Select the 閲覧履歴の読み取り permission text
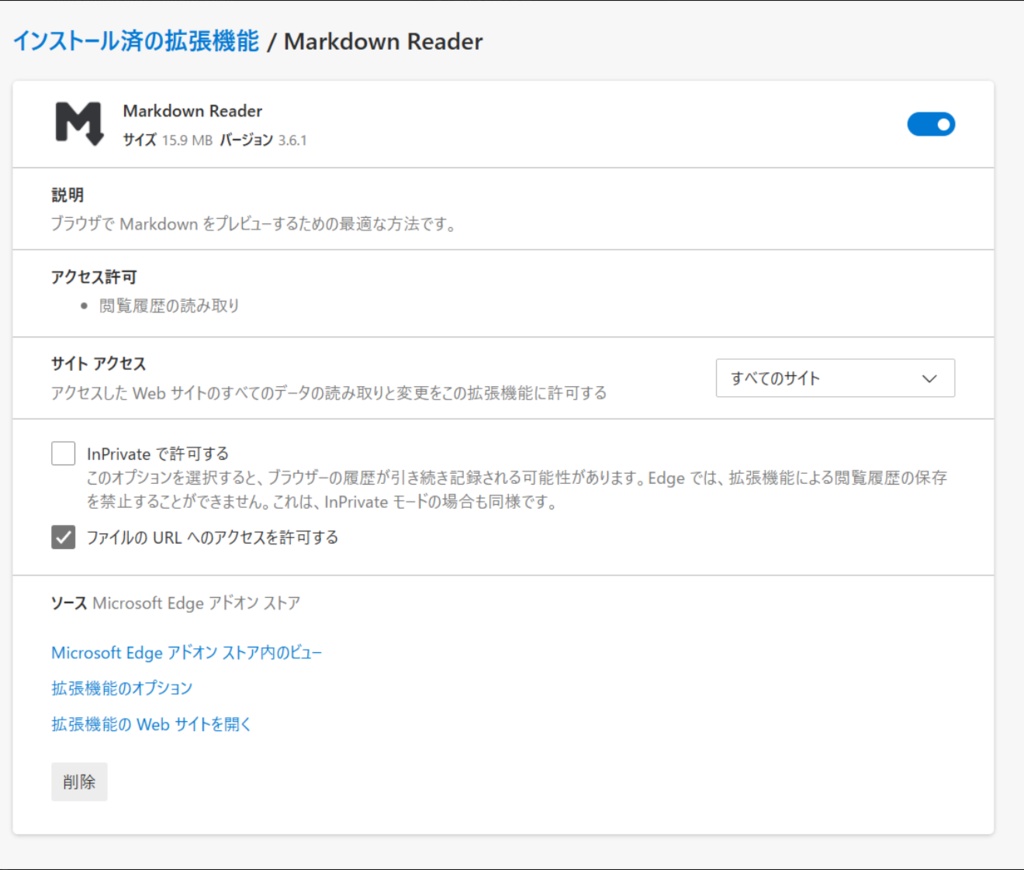 (x=169, y=306)
